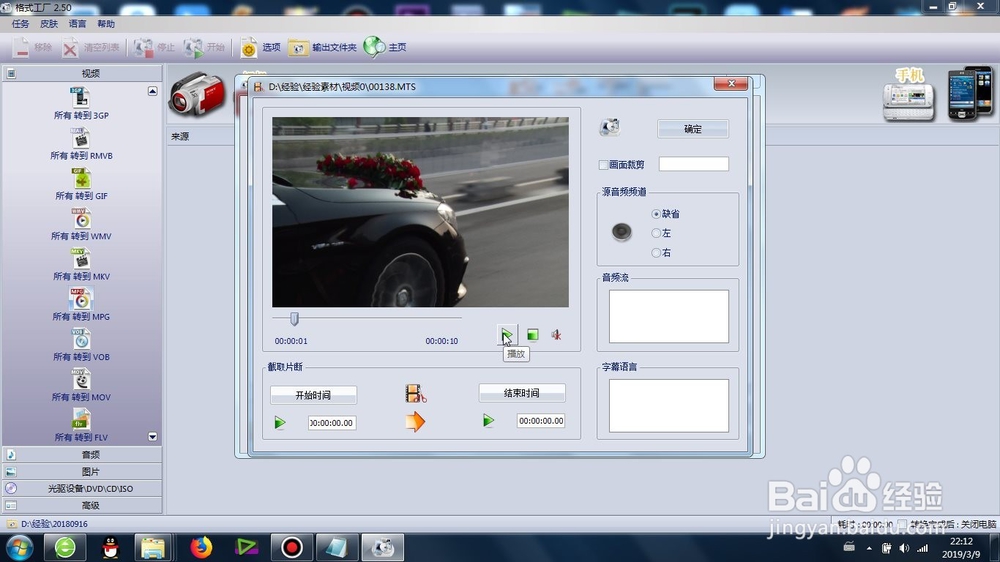This screenshot has width=1000, height=562.
Task: Open QQ penguin from the taskbar
Action: (110, 547)
